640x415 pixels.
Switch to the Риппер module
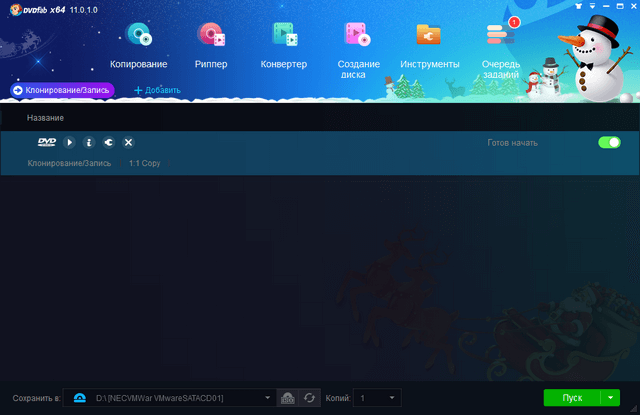pyautogui.click(x=211, y=46)
